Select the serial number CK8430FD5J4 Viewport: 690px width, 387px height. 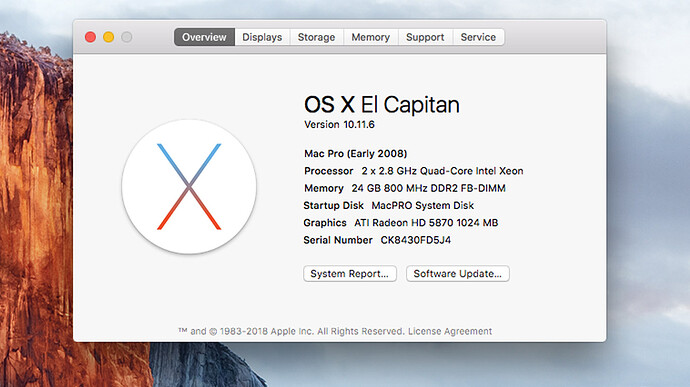416,240
